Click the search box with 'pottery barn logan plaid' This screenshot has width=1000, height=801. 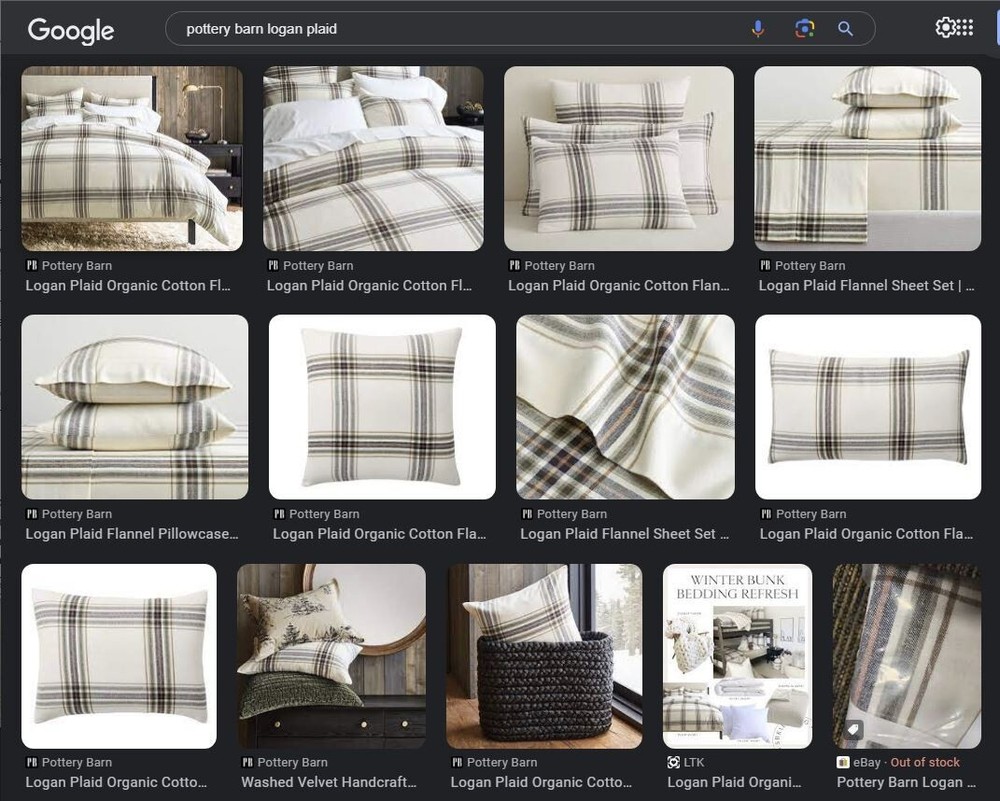(450, 29)
